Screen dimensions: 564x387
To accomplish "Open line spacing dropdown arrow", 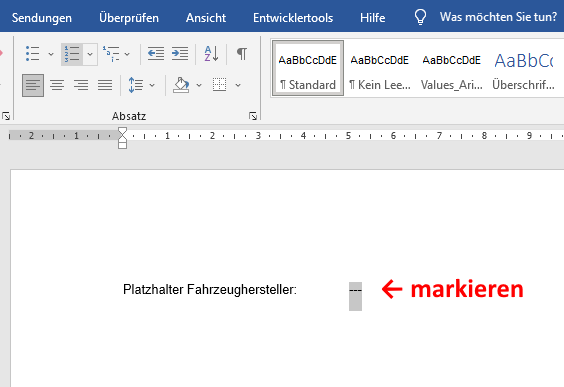I will (152, 85).
